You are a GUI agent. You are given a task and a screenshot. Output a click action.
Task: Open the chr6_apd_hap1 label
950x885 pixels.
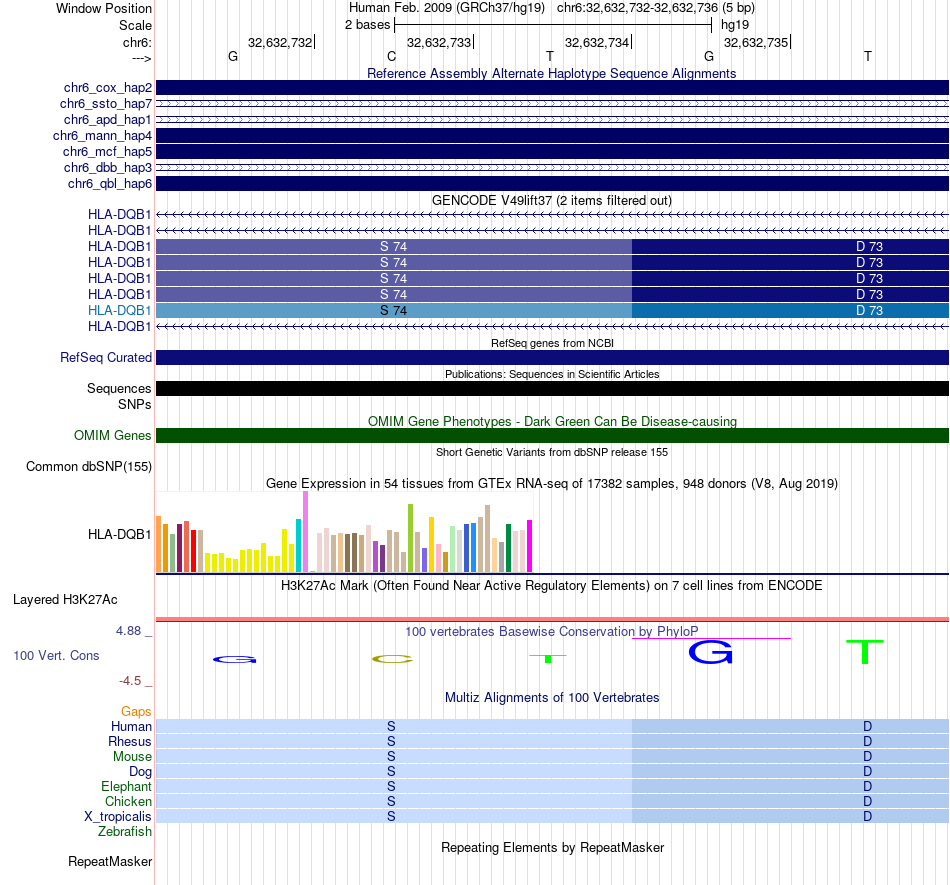107,119
